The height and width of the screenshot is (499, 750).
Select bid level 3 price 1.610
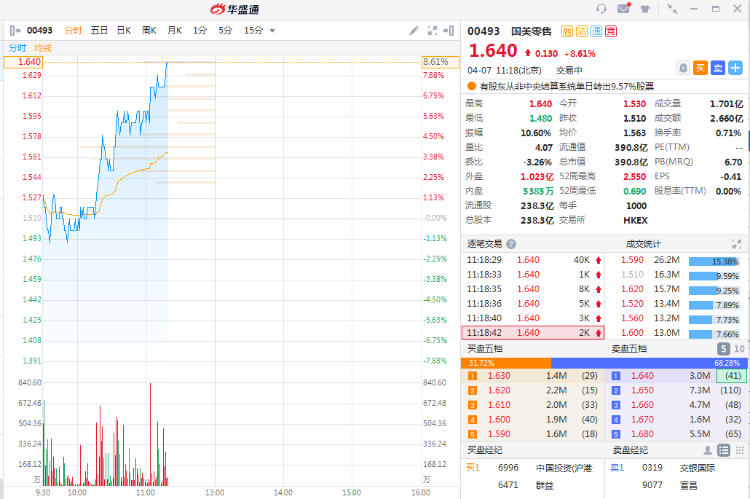499,405
